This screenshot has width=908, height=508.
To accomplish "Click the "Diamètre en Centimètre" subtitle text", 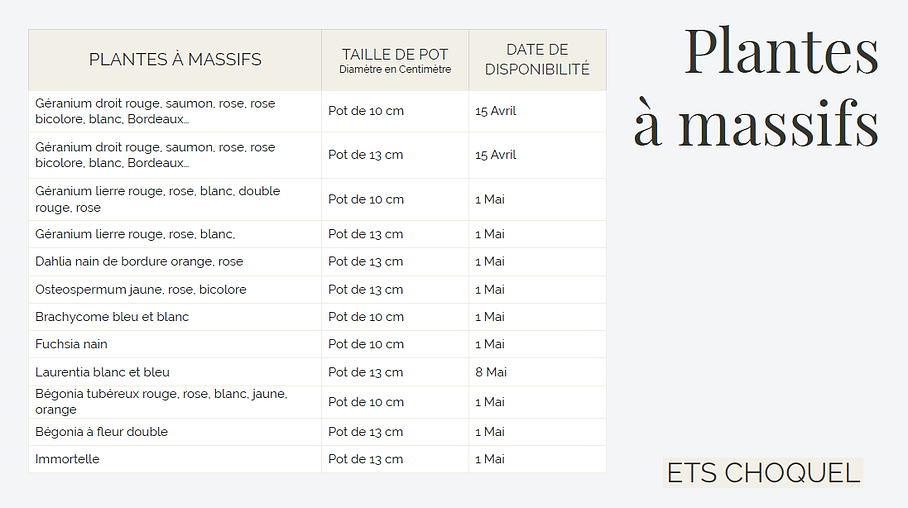I will click(x=395, y=70).
